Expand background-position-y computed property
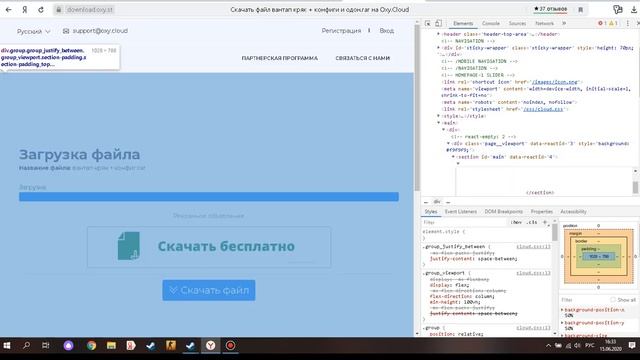 point(562,323)
